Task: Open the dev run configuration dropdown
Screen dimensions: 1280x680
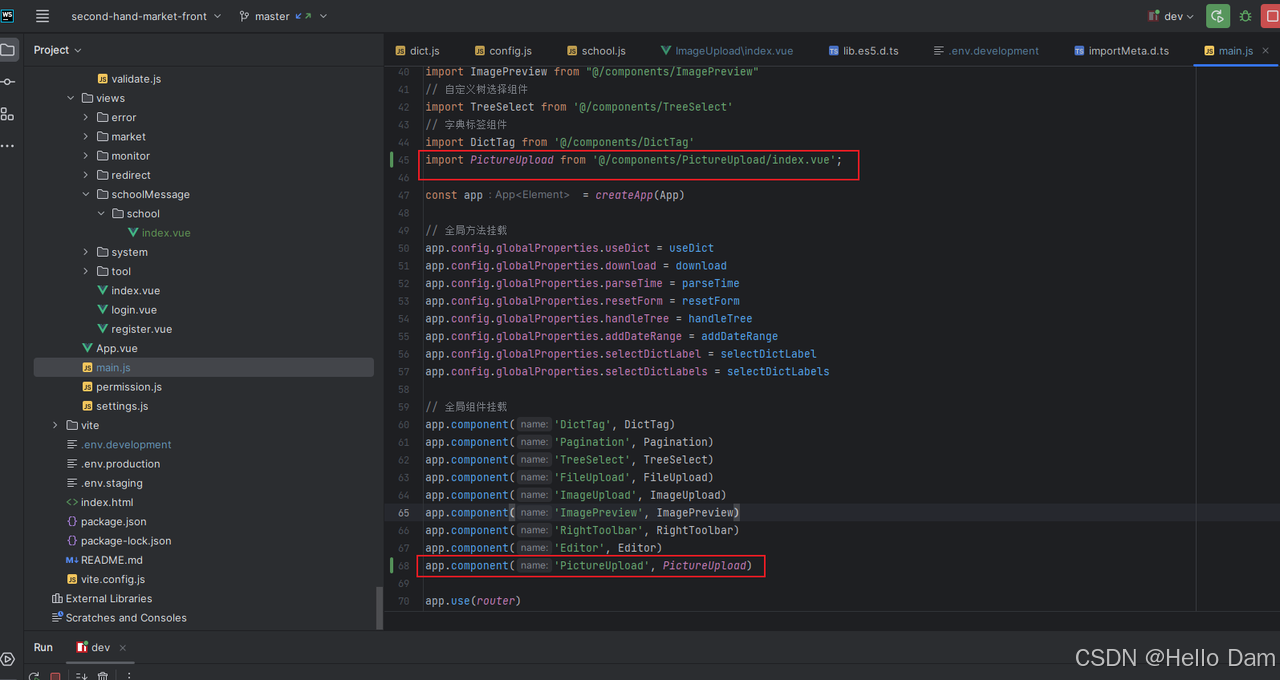Action: 1171,16
